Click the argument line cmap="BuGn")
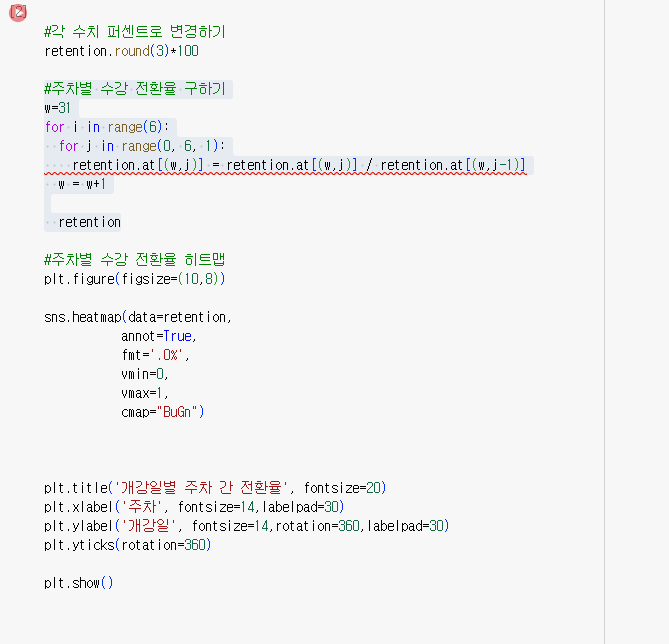Viewport: 669px width, 644px height. coord(163,412)
